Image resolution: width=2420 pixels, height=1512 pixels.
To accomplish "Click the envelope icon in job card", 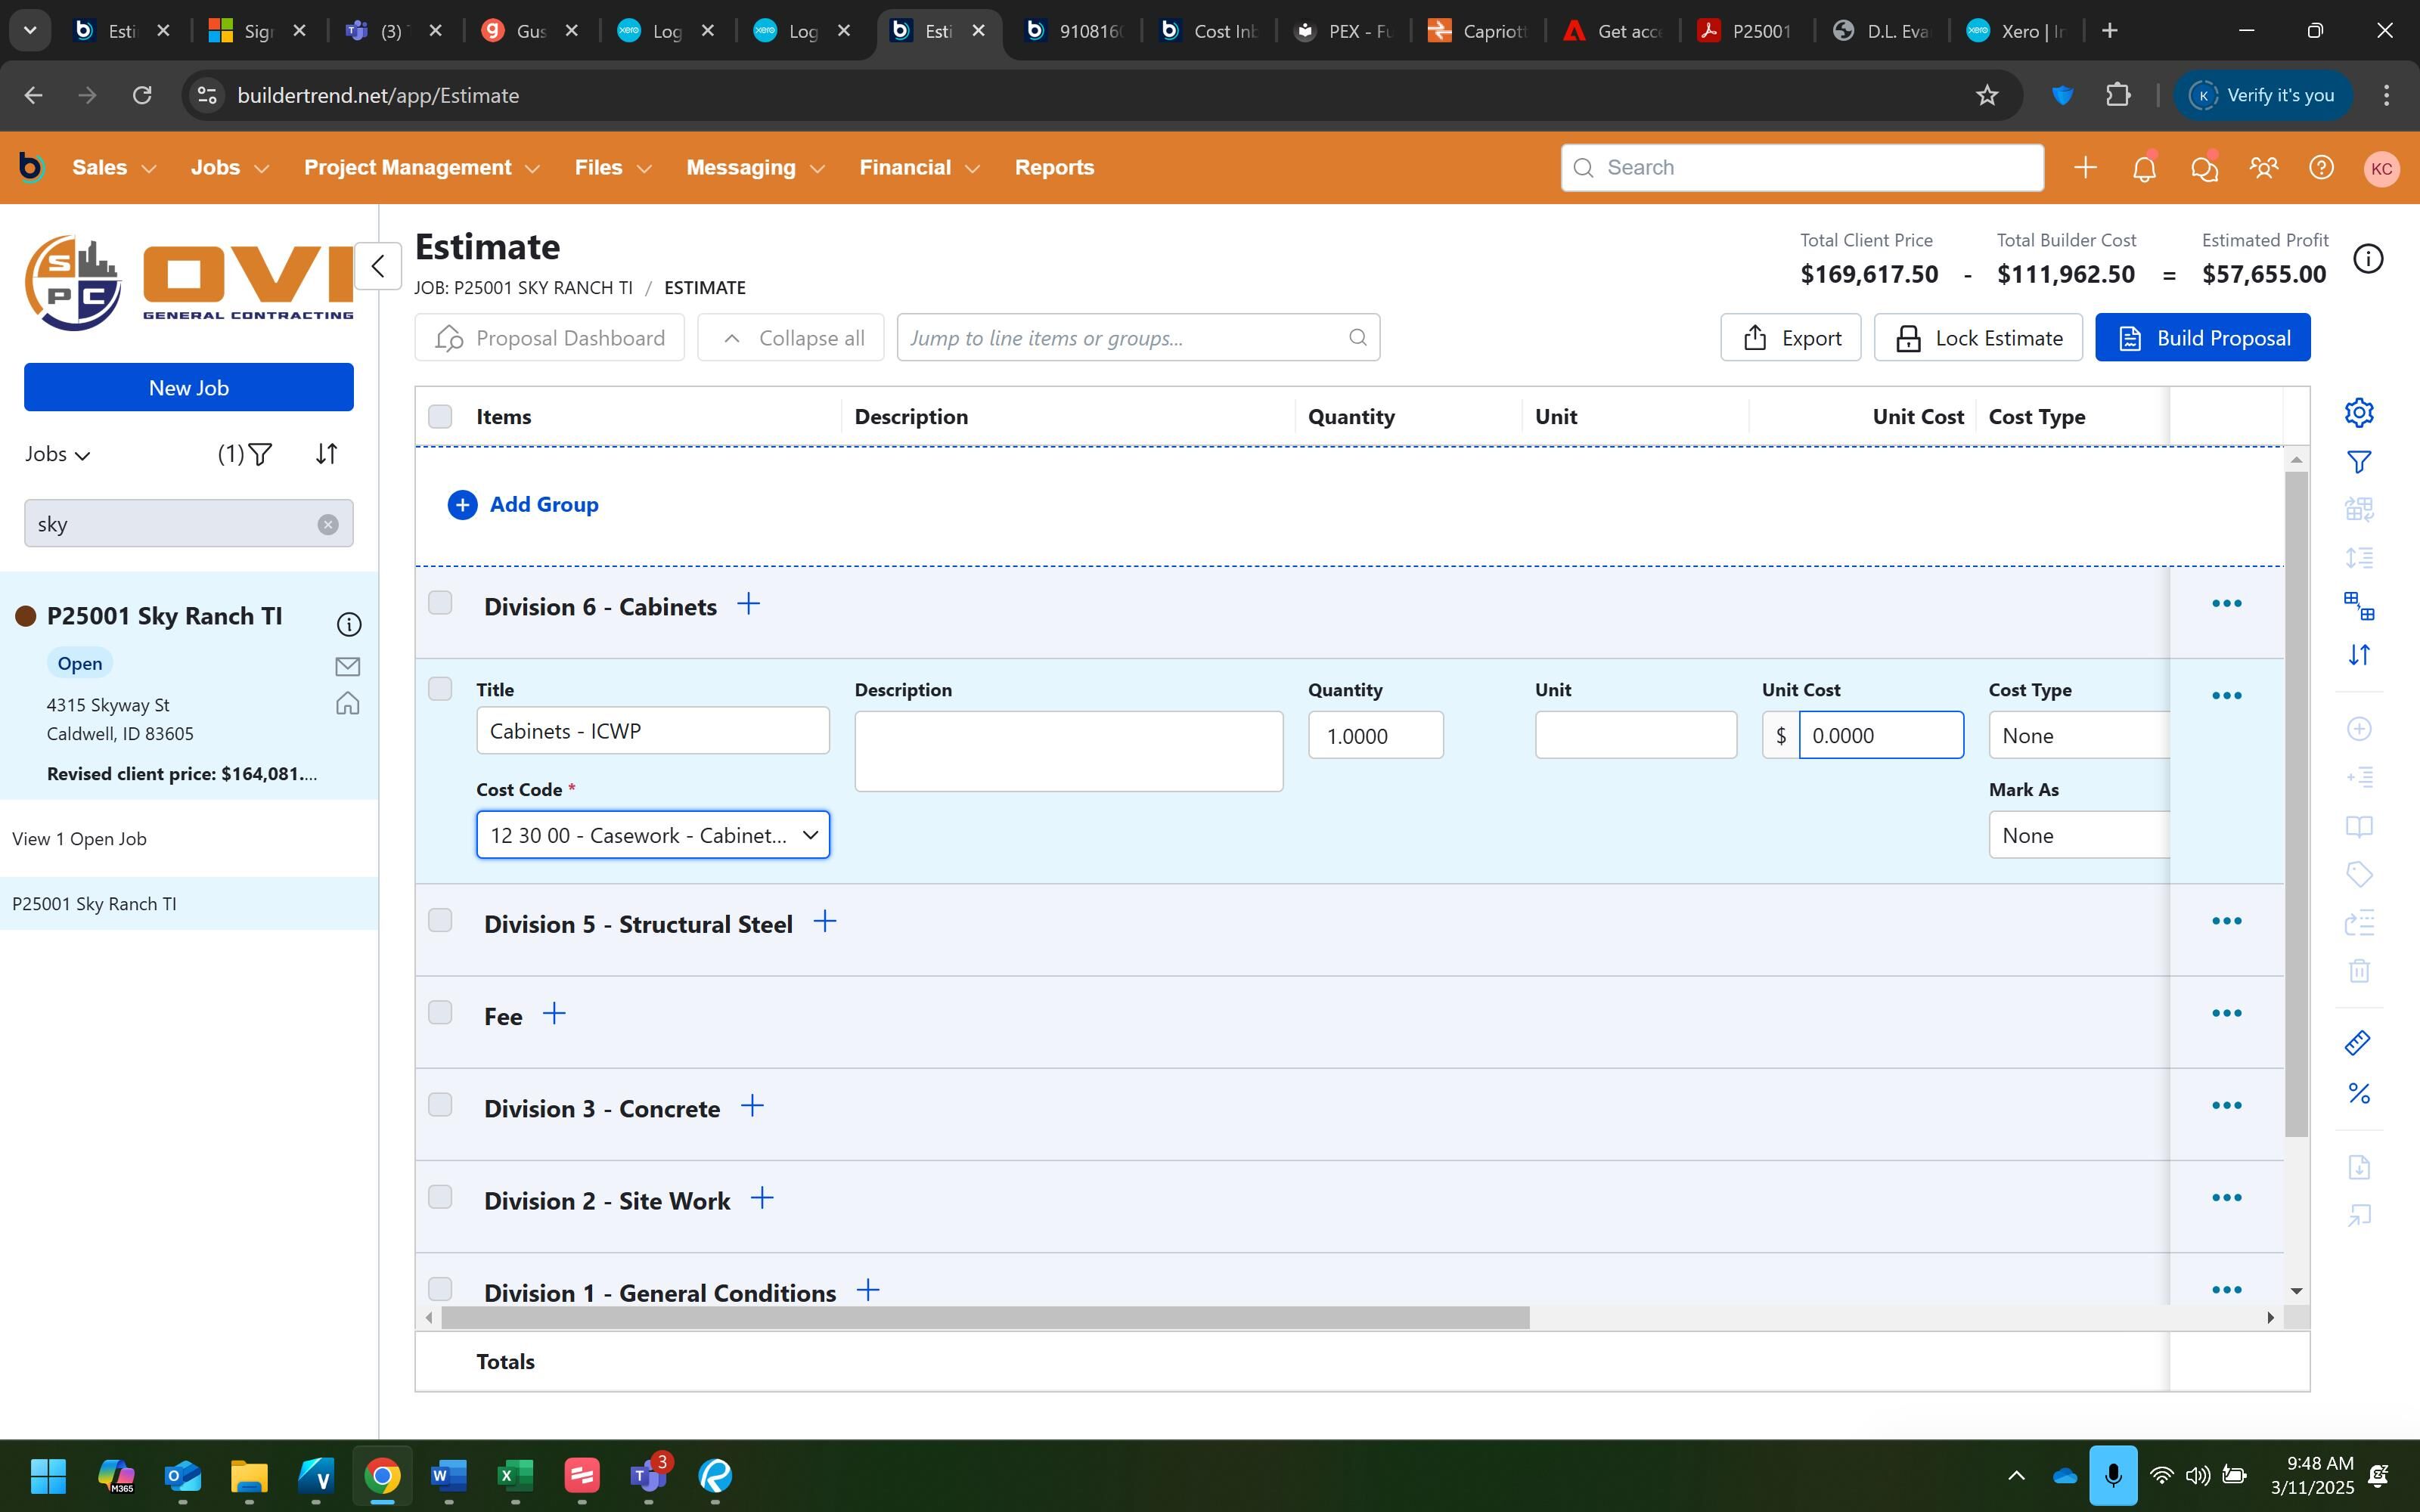I will (347, 666).
